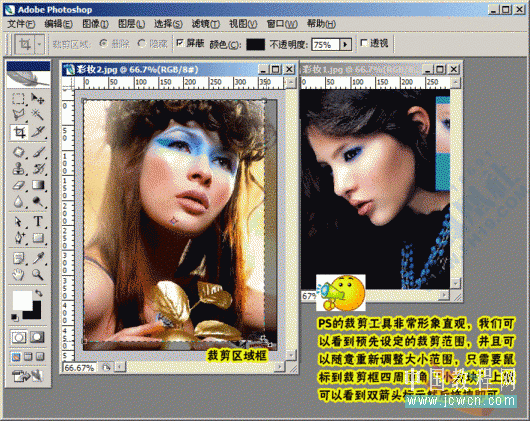This screenshot has height=421, width=530.
Task: Click the black shield color swatch
Action: 256,44
